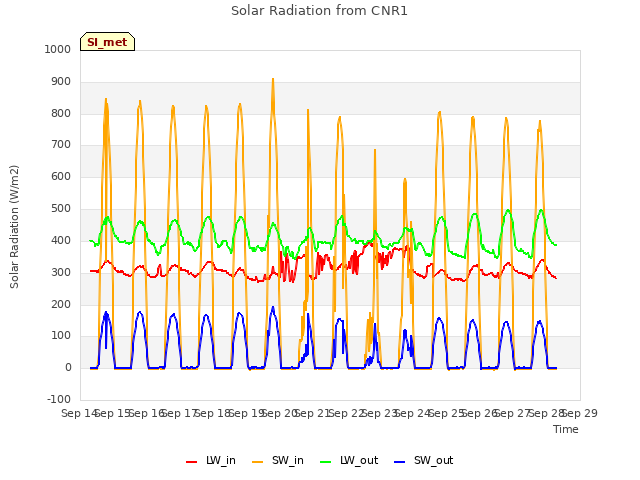Click the 900 y-axis tick label
Image resolution: width=640 pixels, height=480 pixels.
pos(61,81)
